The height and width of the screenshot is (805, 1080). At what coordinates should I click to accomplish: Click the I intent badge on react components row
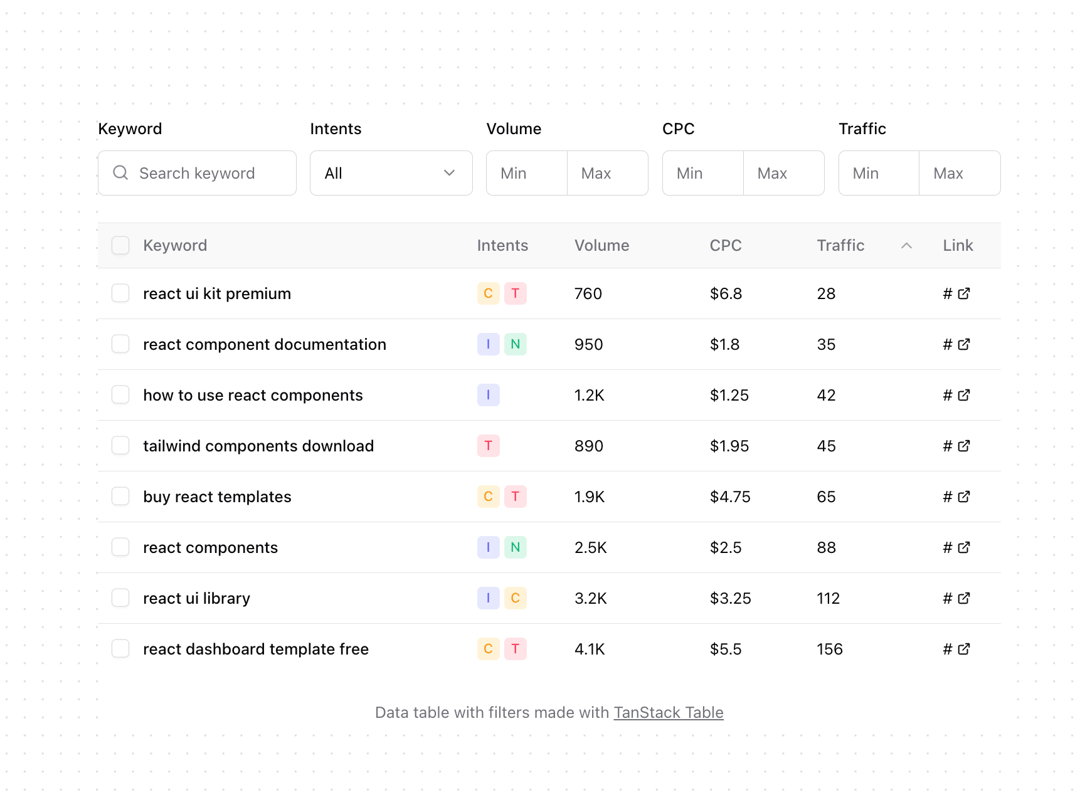(x=488, y=547)
